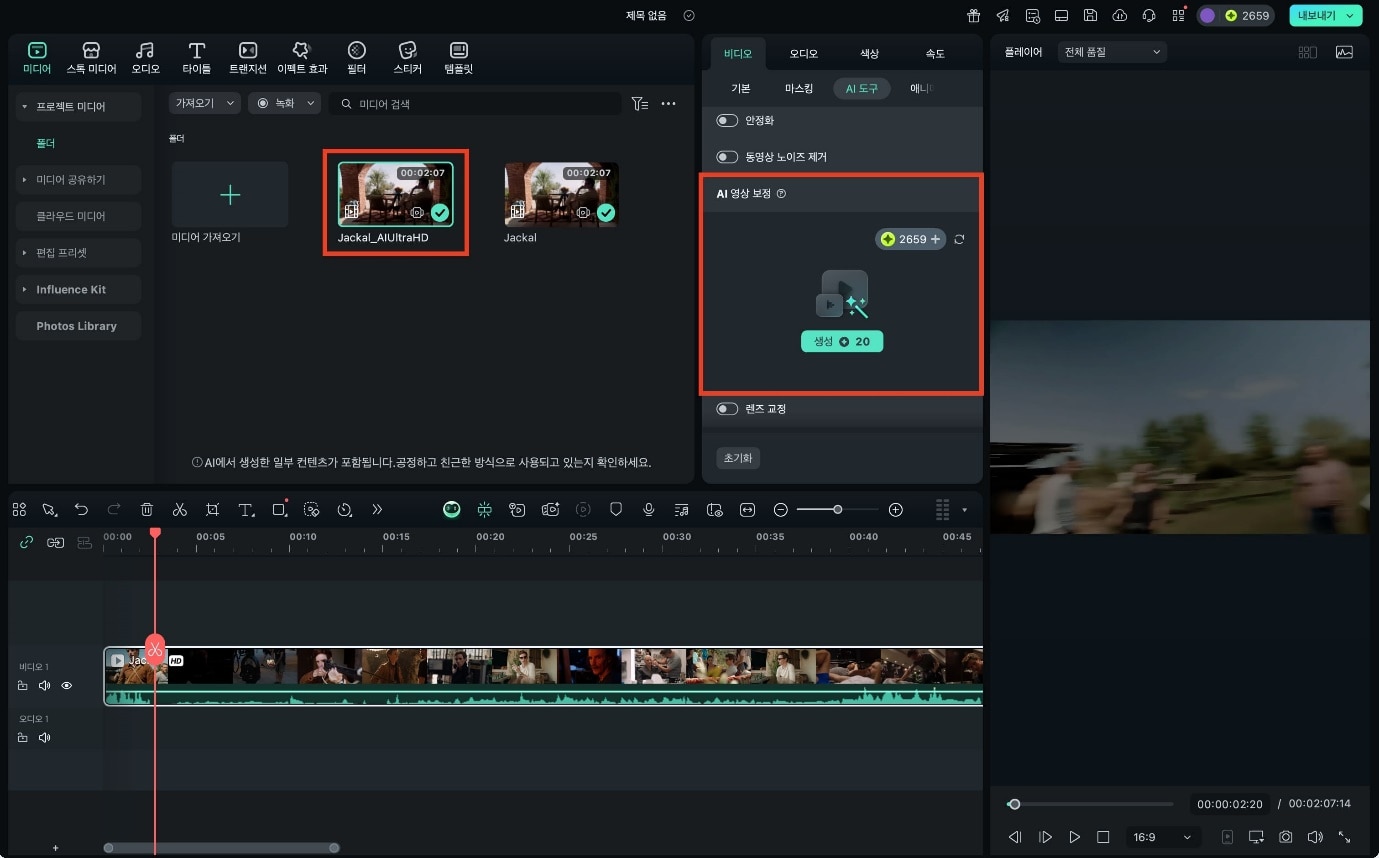Image resolution: width=1379 pixels, height=858 pixels.
Task: Click the delete trash icon in timeline toolbar
Action: pyautogui.click(x=147, y=510)
